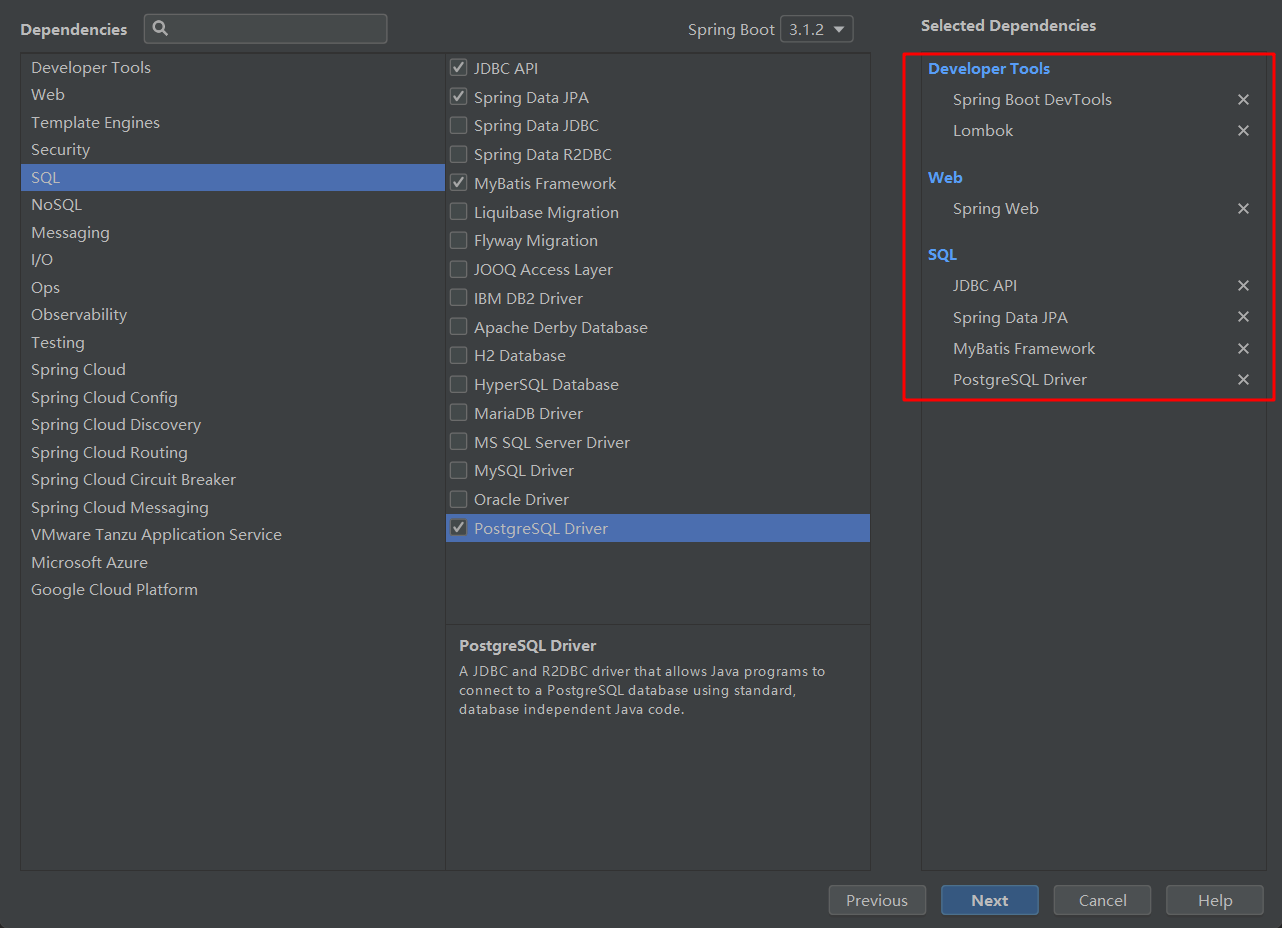Select the Ops category
This screenshot has width=1282, height=928.
pos(232,288)
